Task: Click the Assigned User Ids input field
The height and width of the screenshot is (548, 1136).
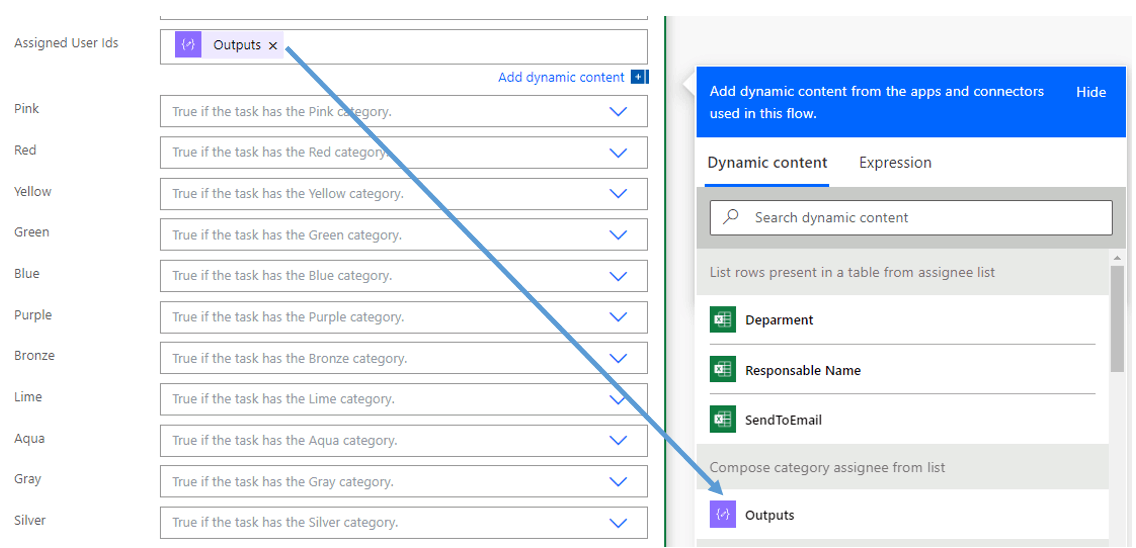Action: [x=404, y=46]
